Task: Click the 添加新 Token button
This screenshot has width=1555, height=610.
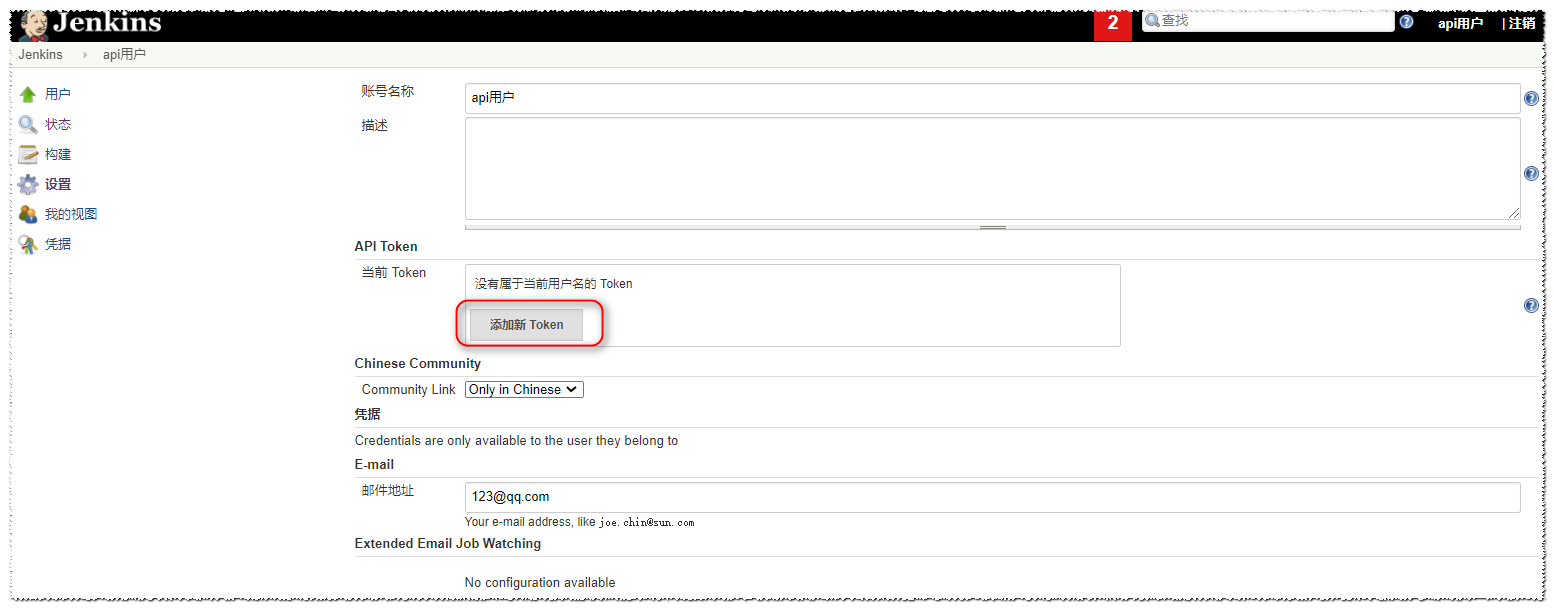Action: click(526, 325)
